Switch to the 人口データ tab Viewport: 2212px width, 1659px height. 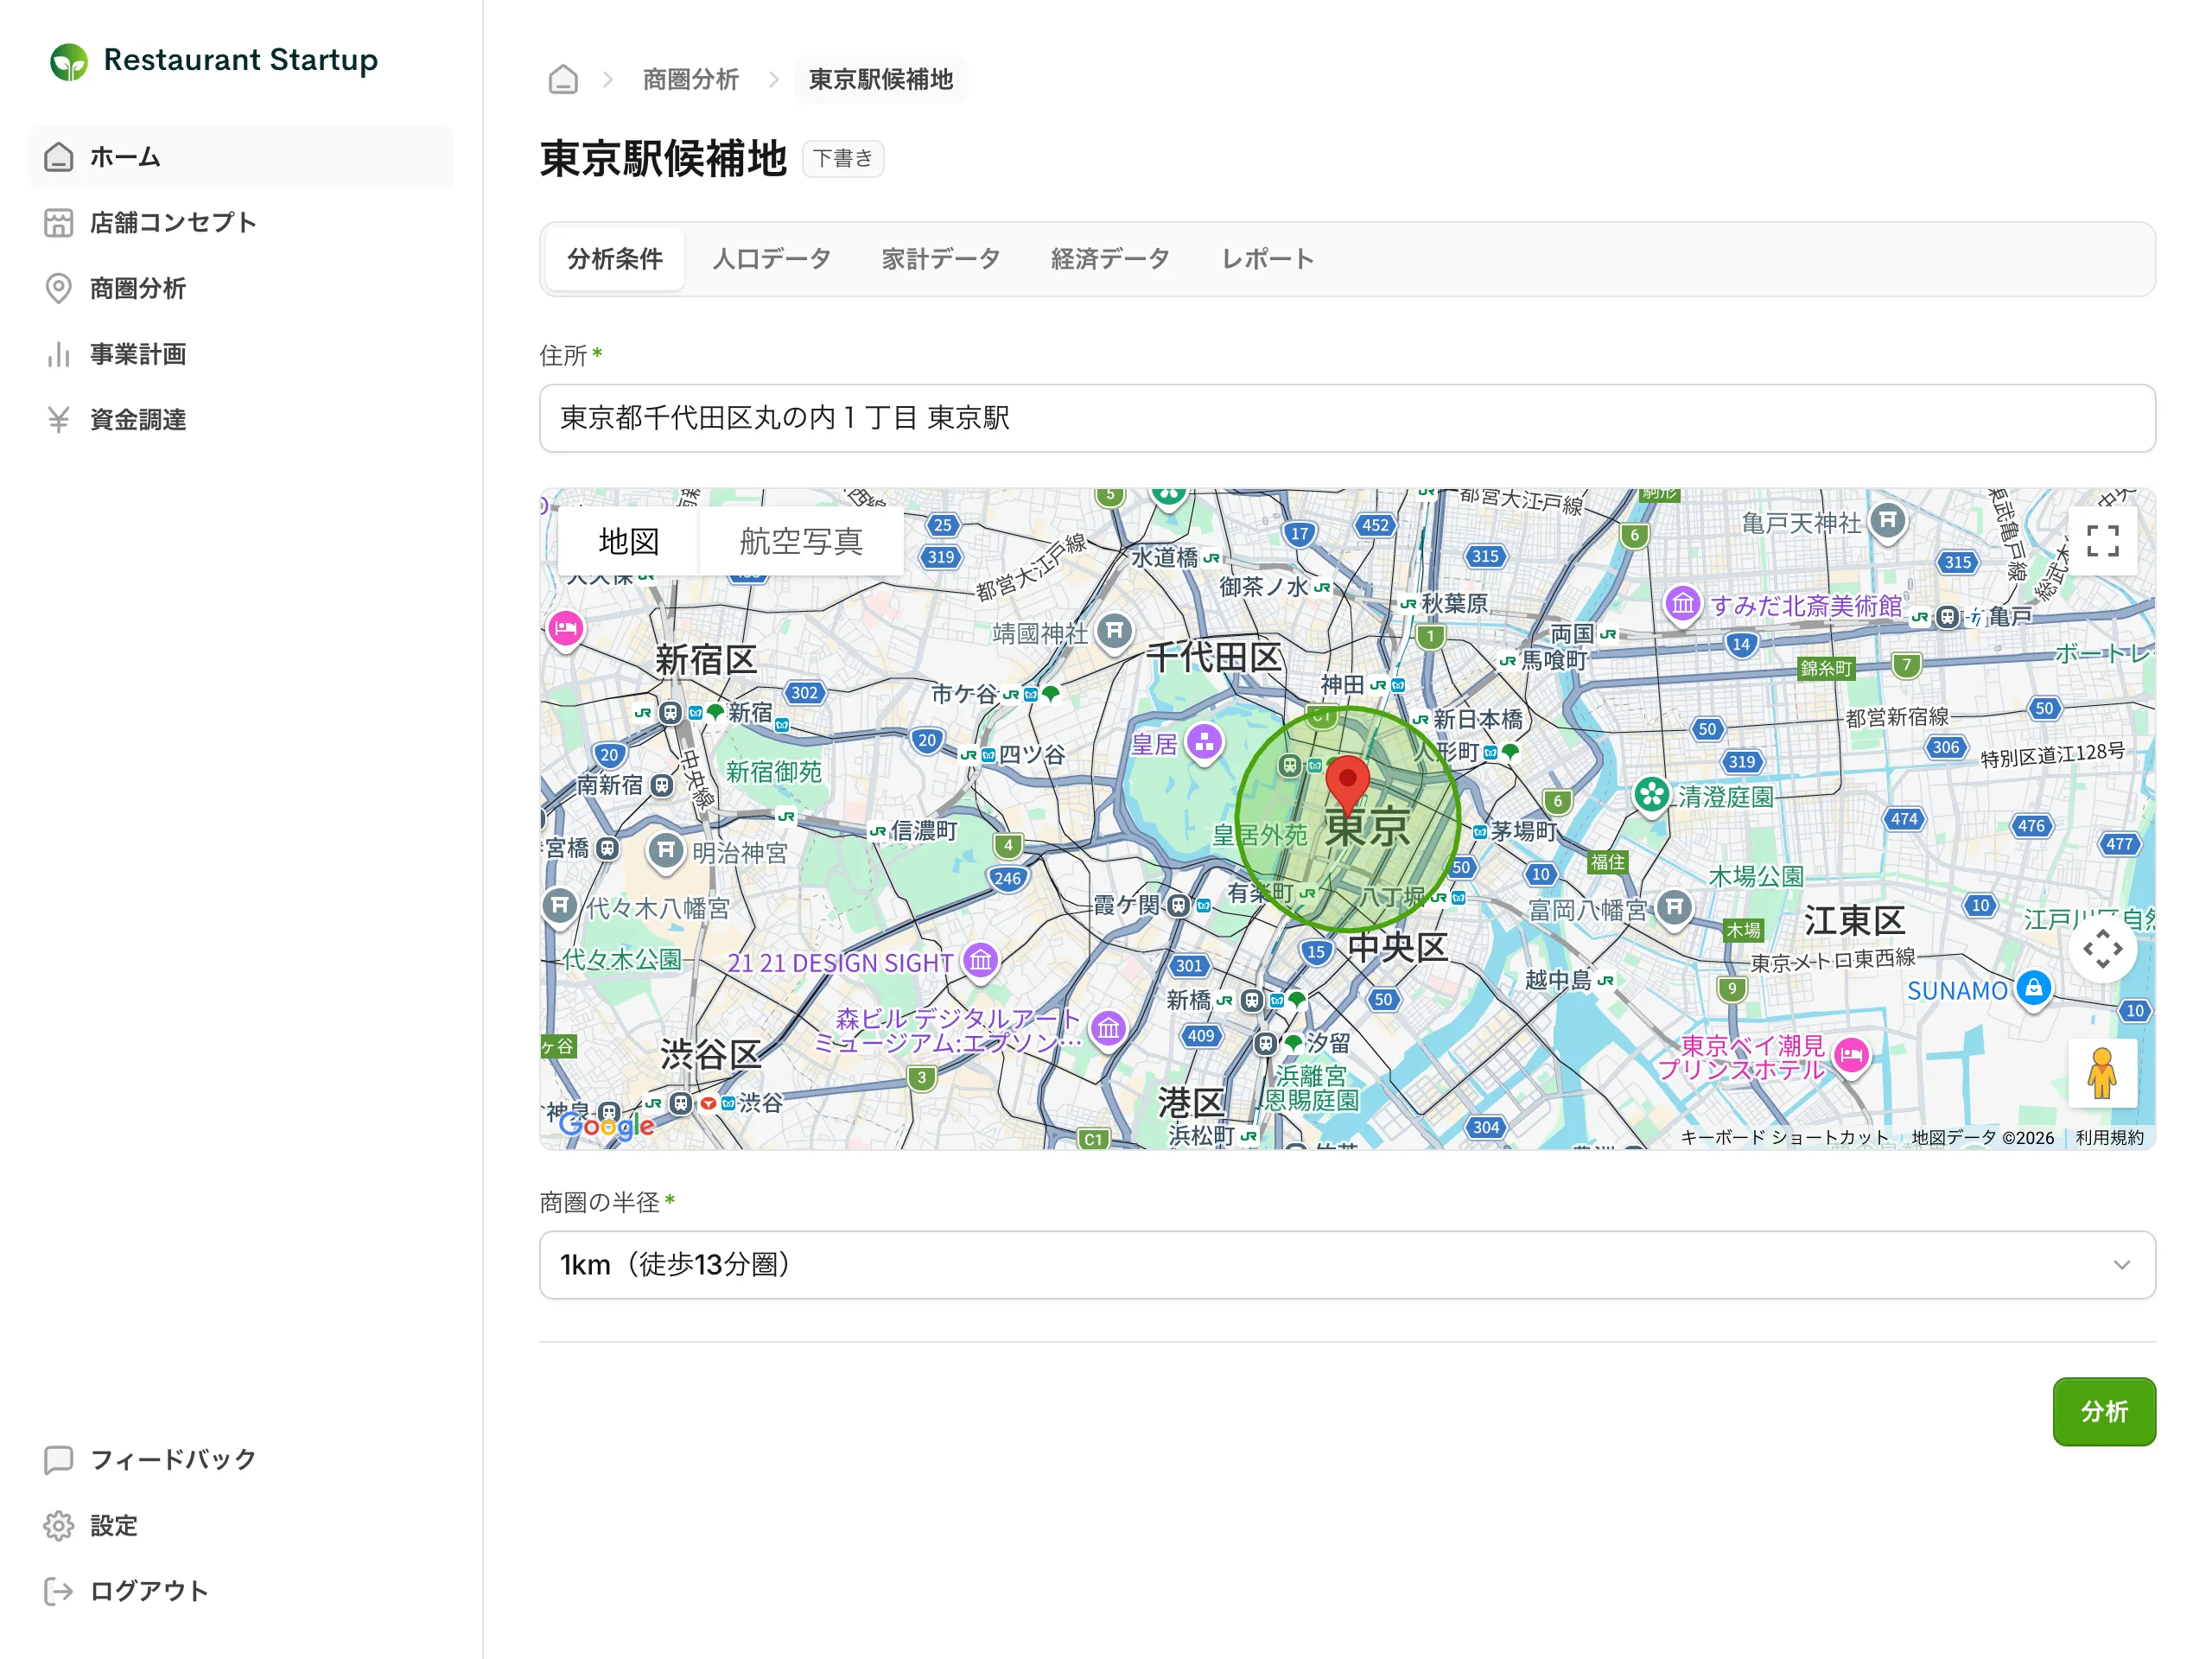[771, 259]
